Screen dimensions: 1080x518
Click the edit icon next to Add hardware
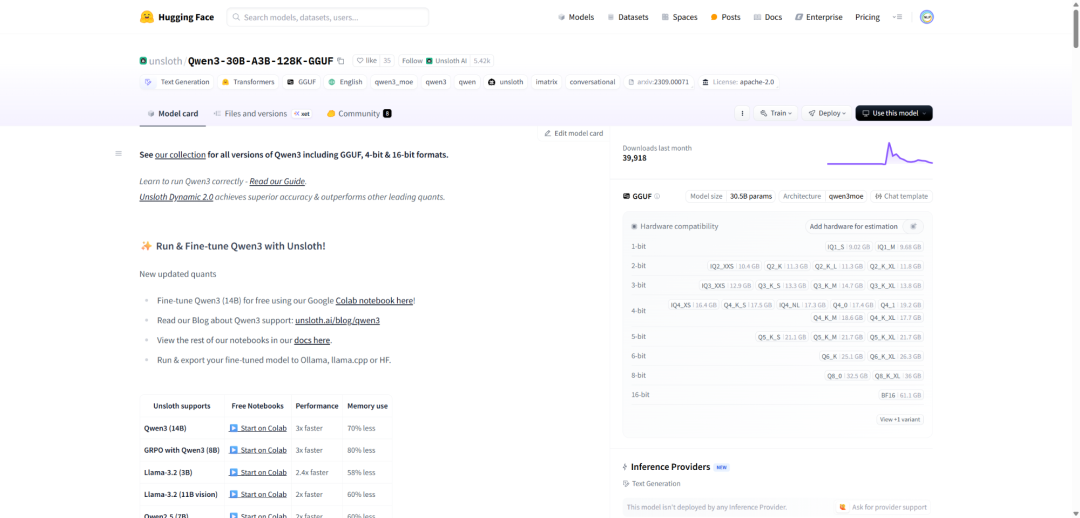pos(913,226)
